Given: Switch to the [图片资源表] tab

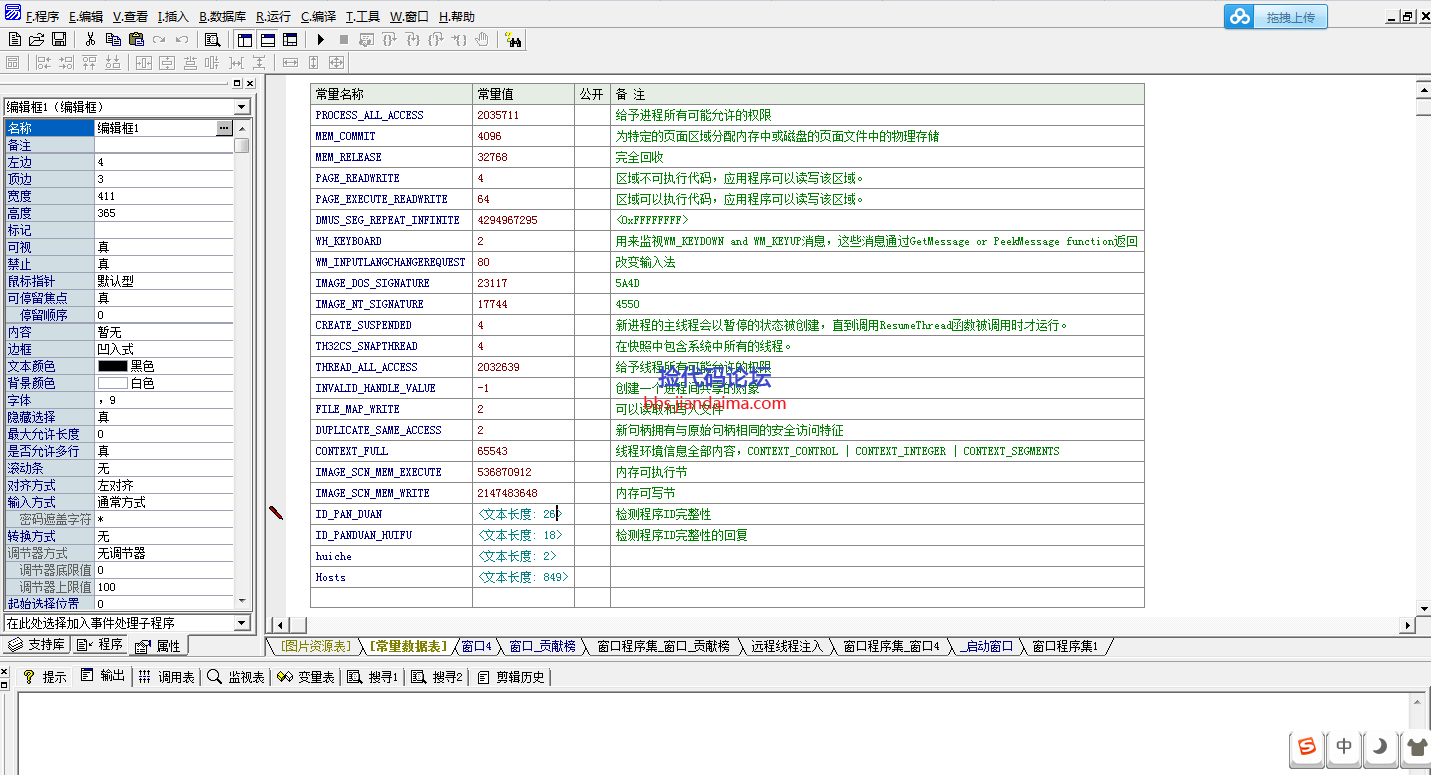Looking at the screenshot, I should pos(315,647).
